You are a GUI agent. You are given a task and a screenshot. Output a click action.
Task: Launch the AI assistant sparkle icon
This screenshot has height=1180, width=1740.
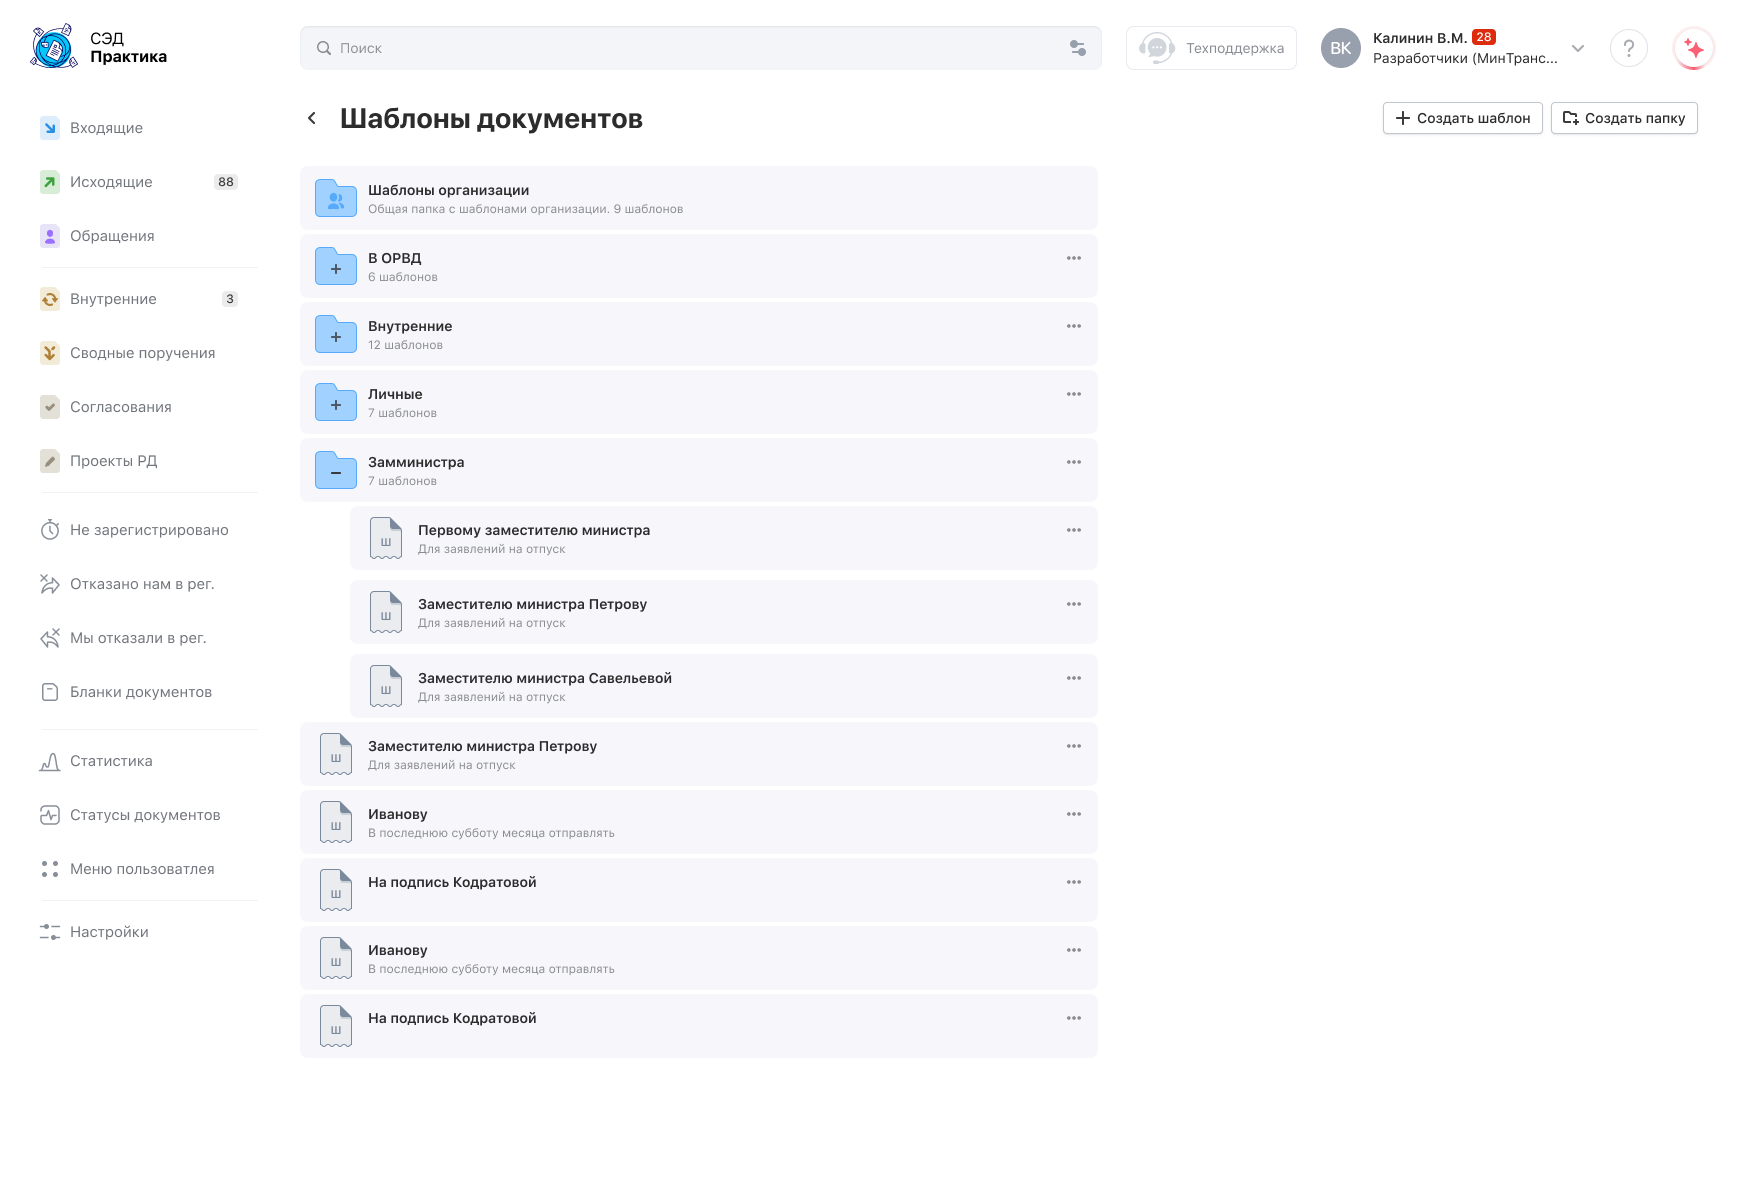(1693, 48)
